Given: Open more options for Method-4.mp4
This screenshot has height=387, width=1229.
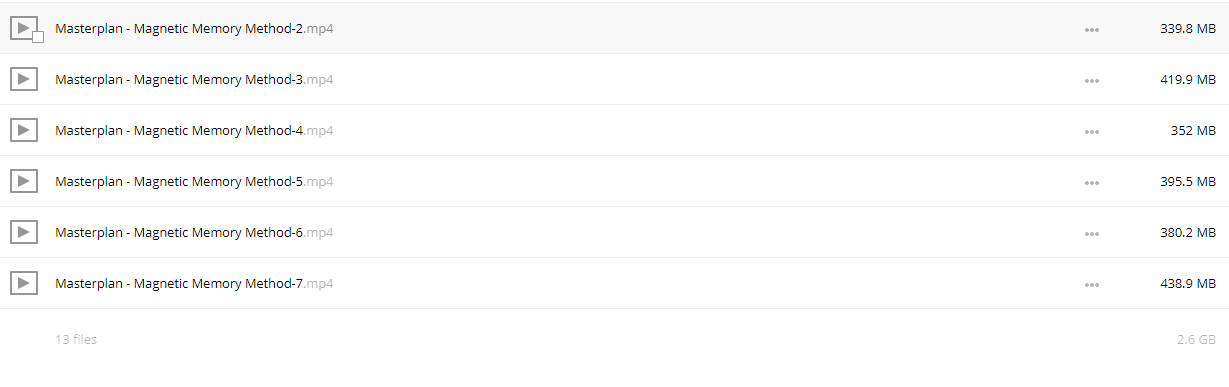Looking at the screenshot, I should 1092,132.
